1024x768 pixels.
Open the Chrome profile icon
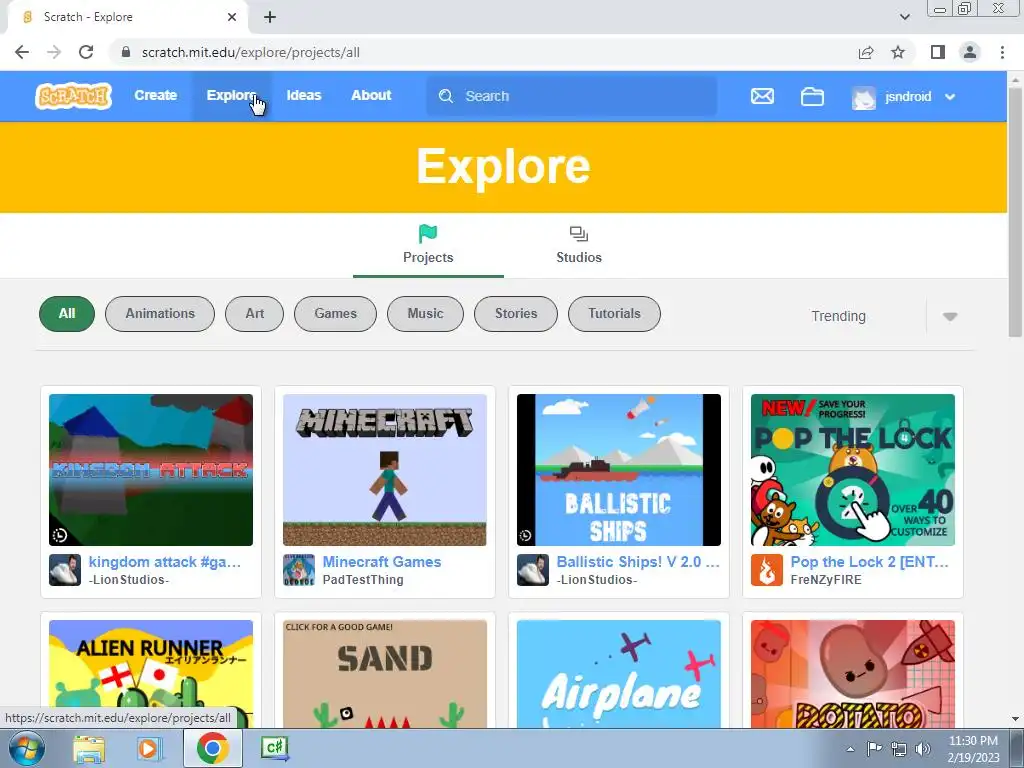(970, 52)
